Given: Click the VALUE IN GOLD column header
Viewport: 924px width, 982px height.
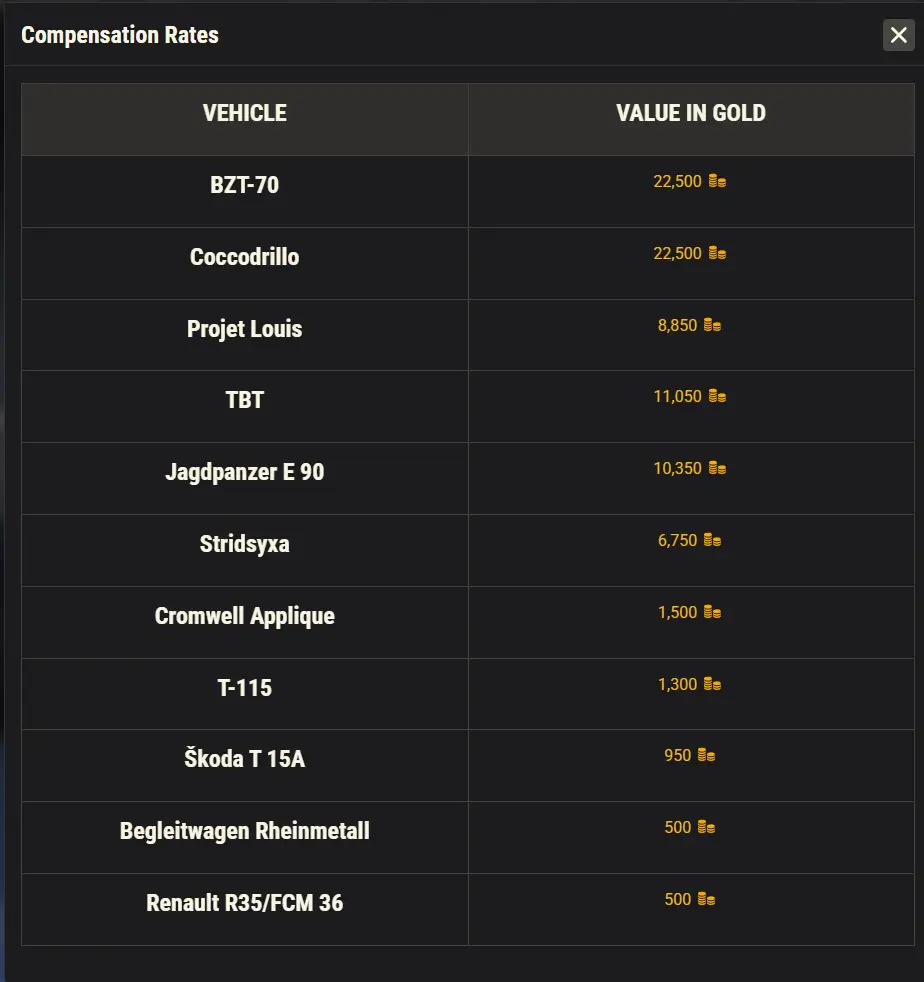Looking at the screenshot, I should [690, 112].
